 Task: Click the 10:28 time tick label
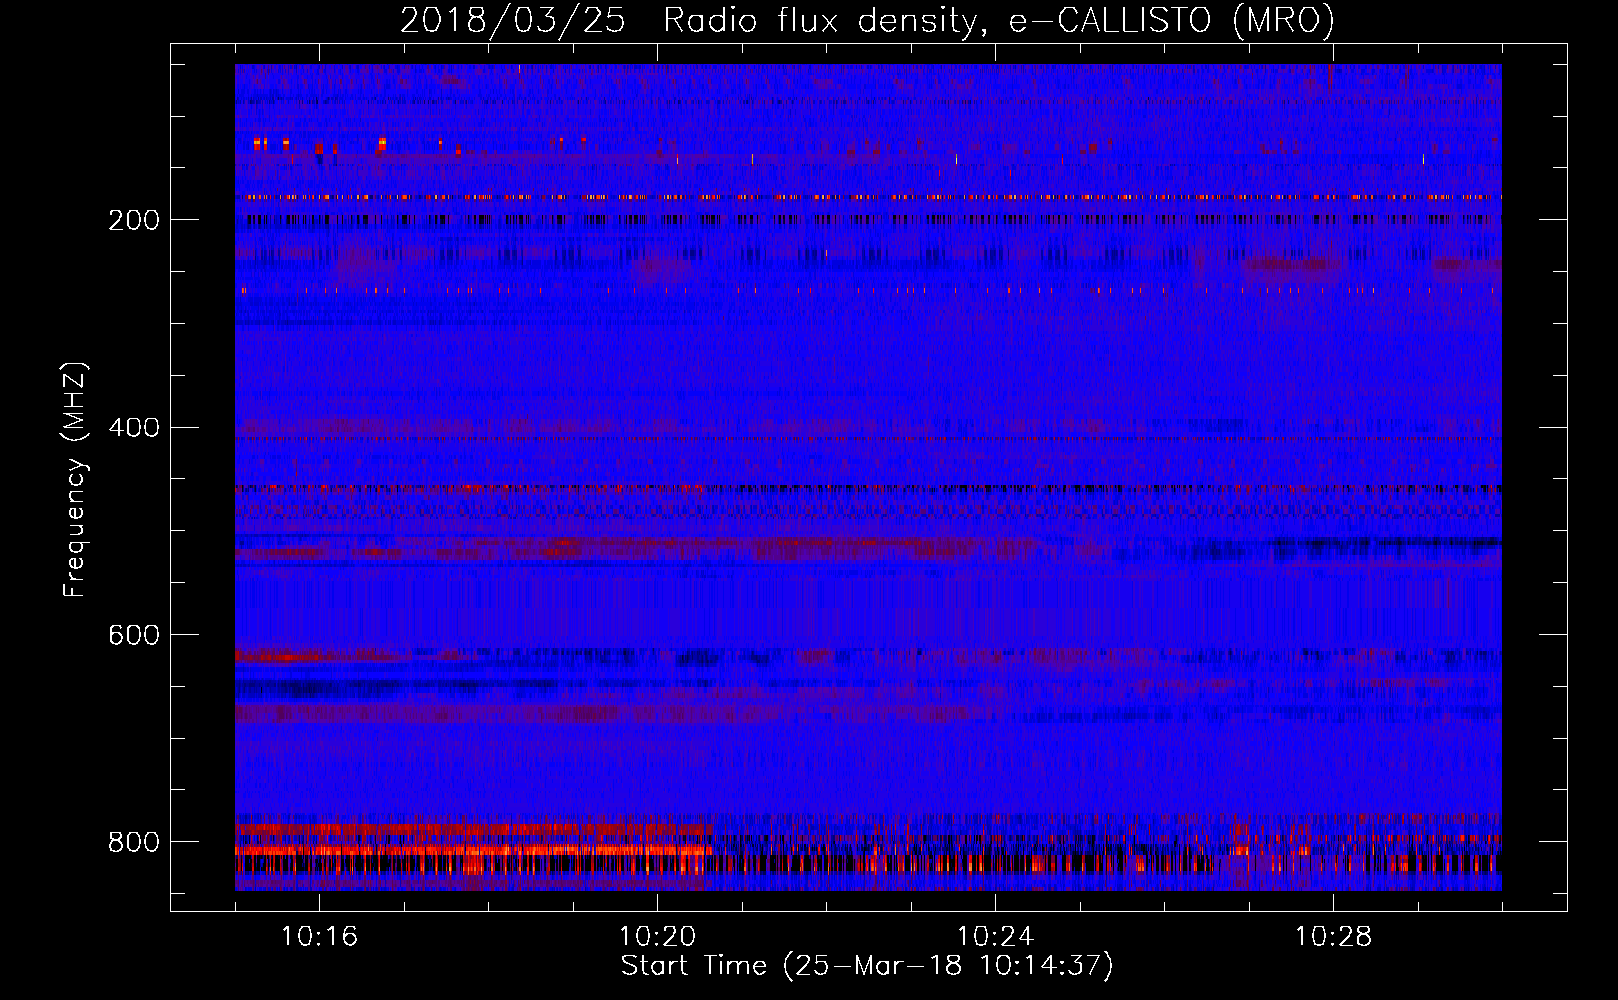(1333, 937)
